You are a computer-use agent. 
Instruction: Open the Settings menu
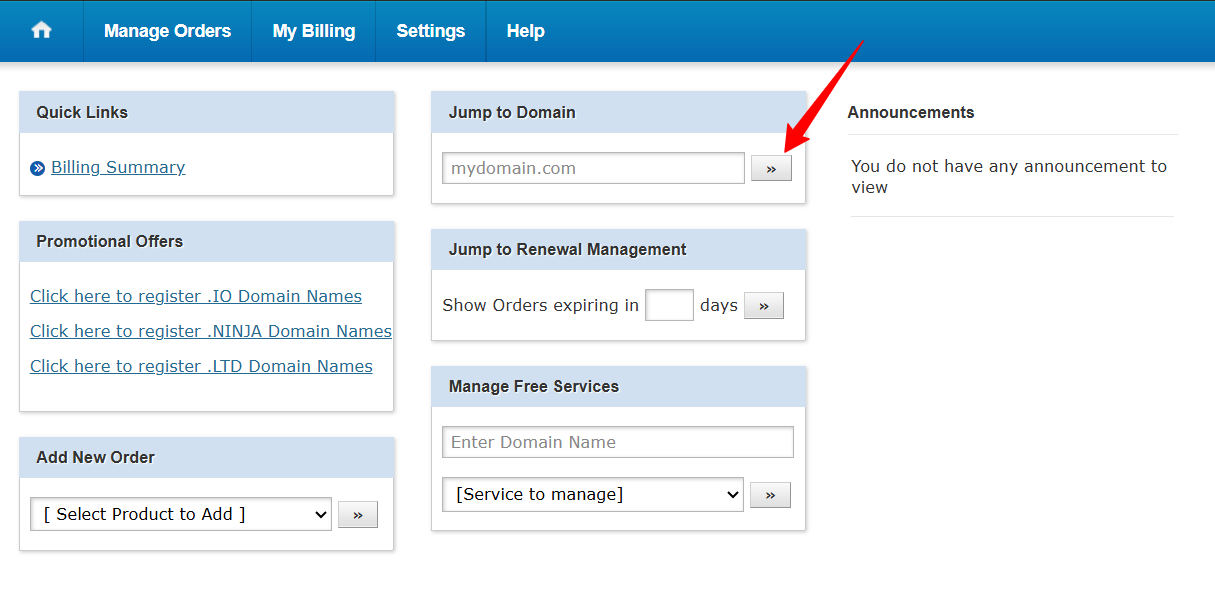point(430,31)
